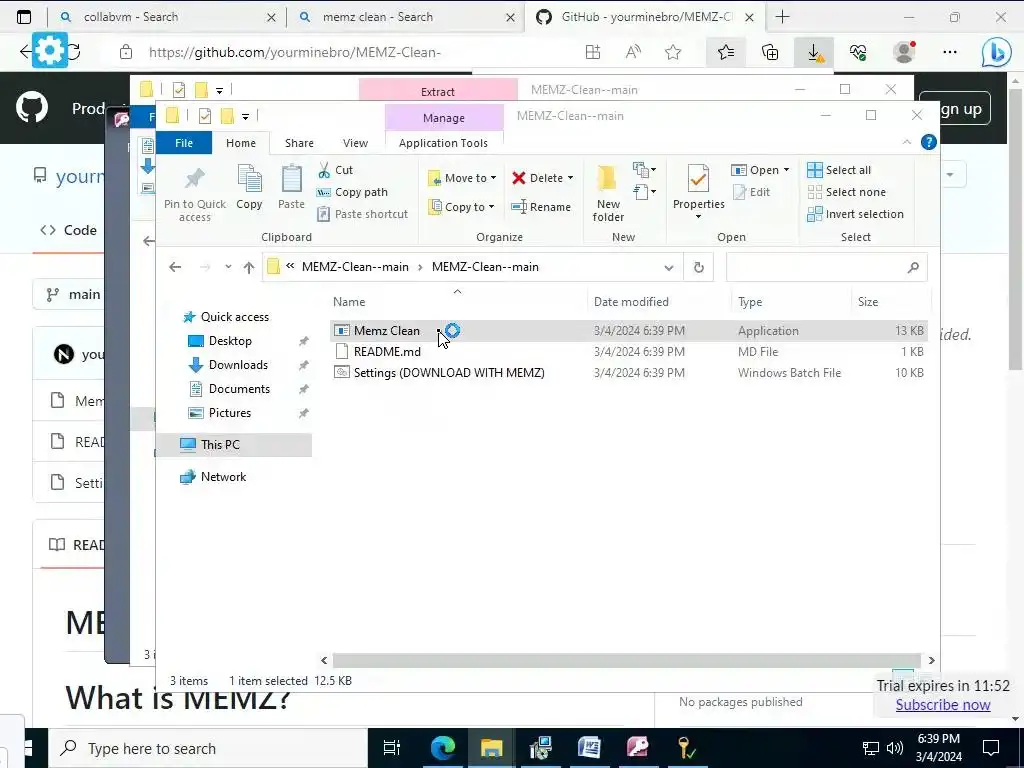Click the Copy ribbon button
This screenshot has height=768, width=1024.
249,188
